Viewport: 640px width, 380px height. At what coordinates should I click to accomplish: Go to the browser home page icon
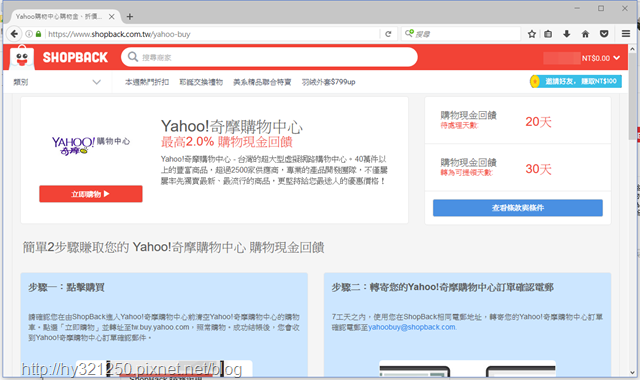pyautogui.click(x=585, y=34)
